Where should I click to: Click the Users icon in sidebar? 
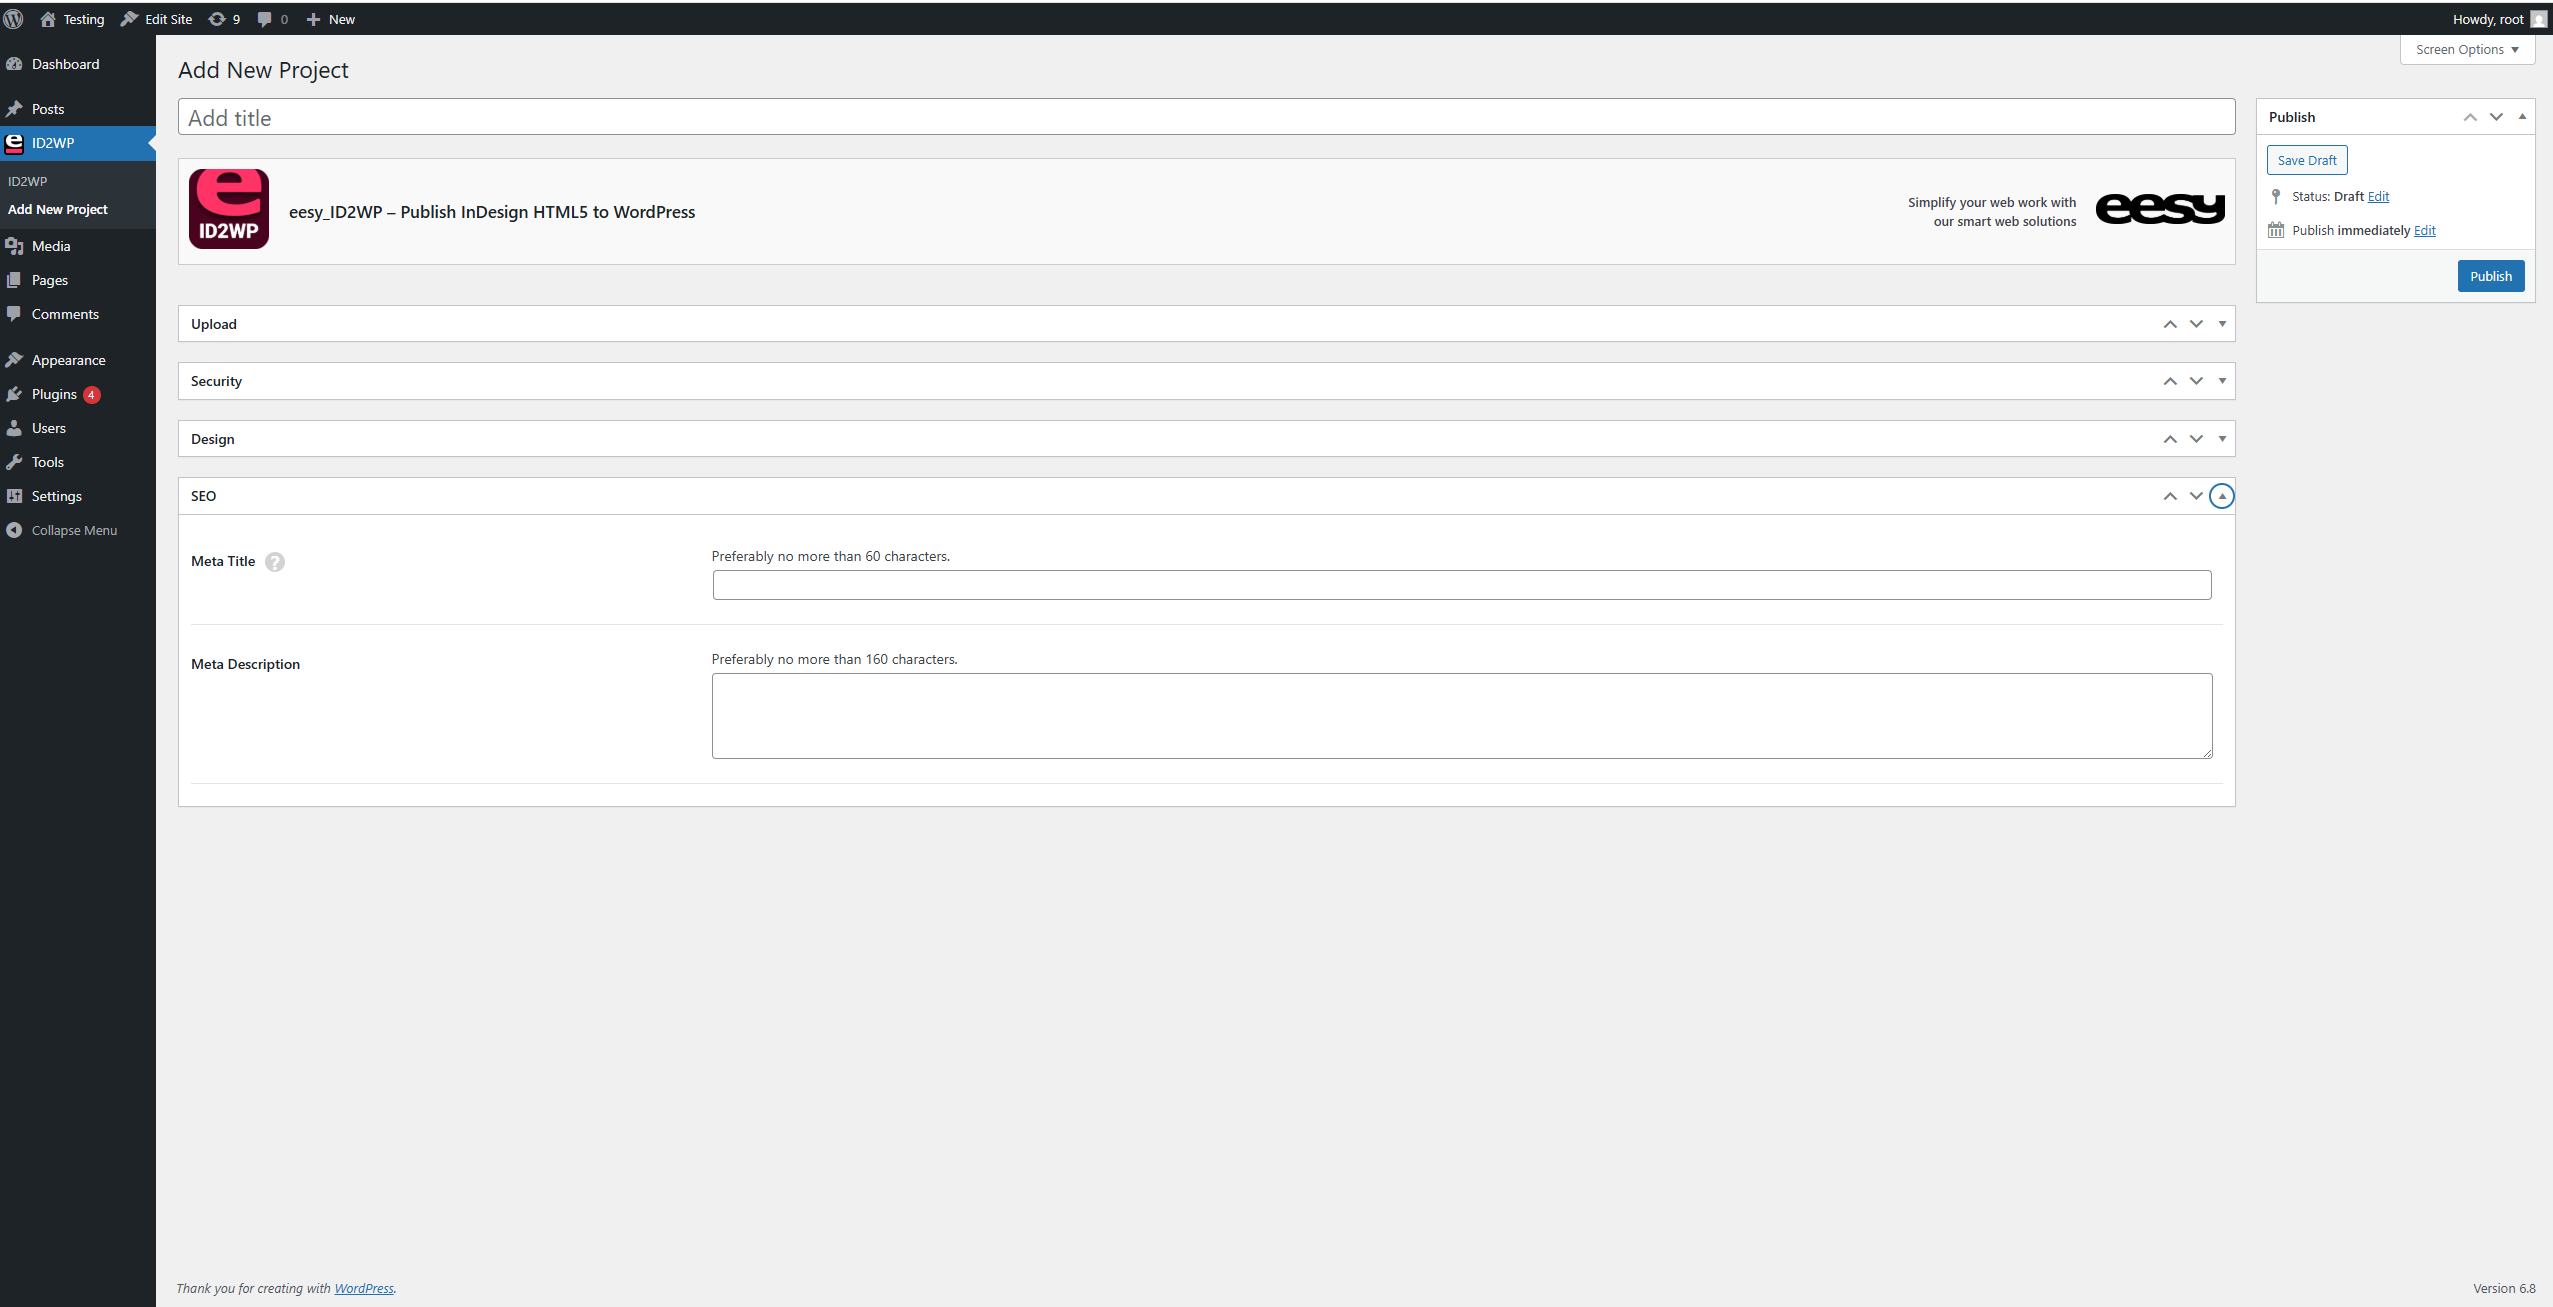pos(14,428)
